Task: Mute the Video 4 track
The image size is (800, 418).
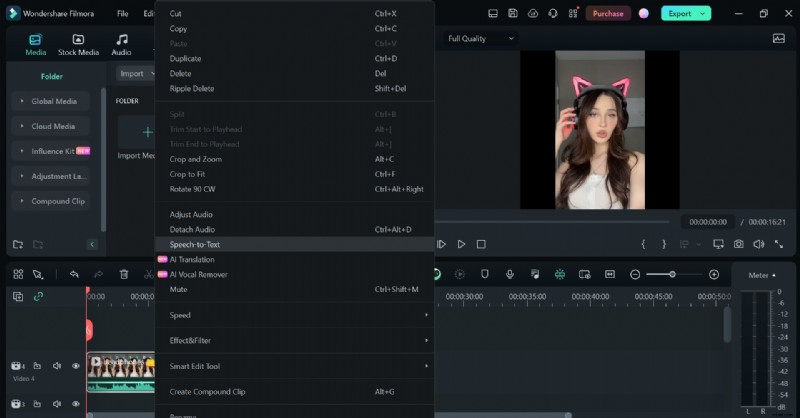Action: click(57, 366)
